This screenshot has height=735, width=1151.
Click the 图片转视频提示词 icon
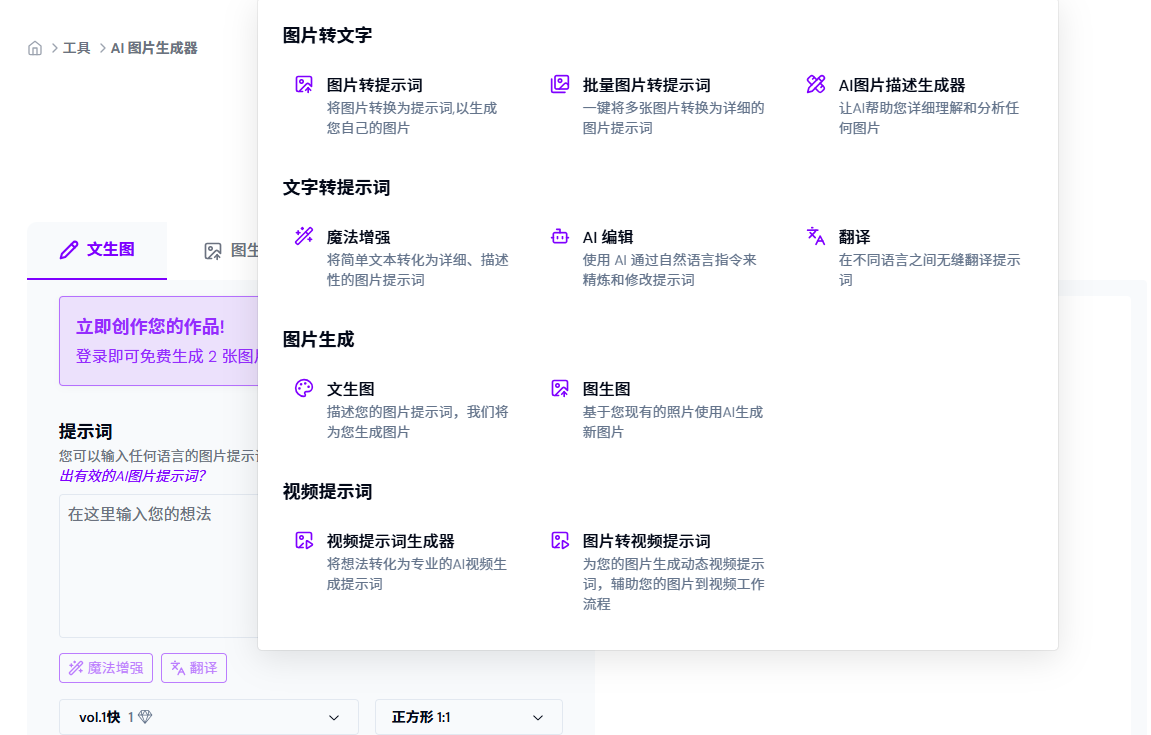point(560,541)
